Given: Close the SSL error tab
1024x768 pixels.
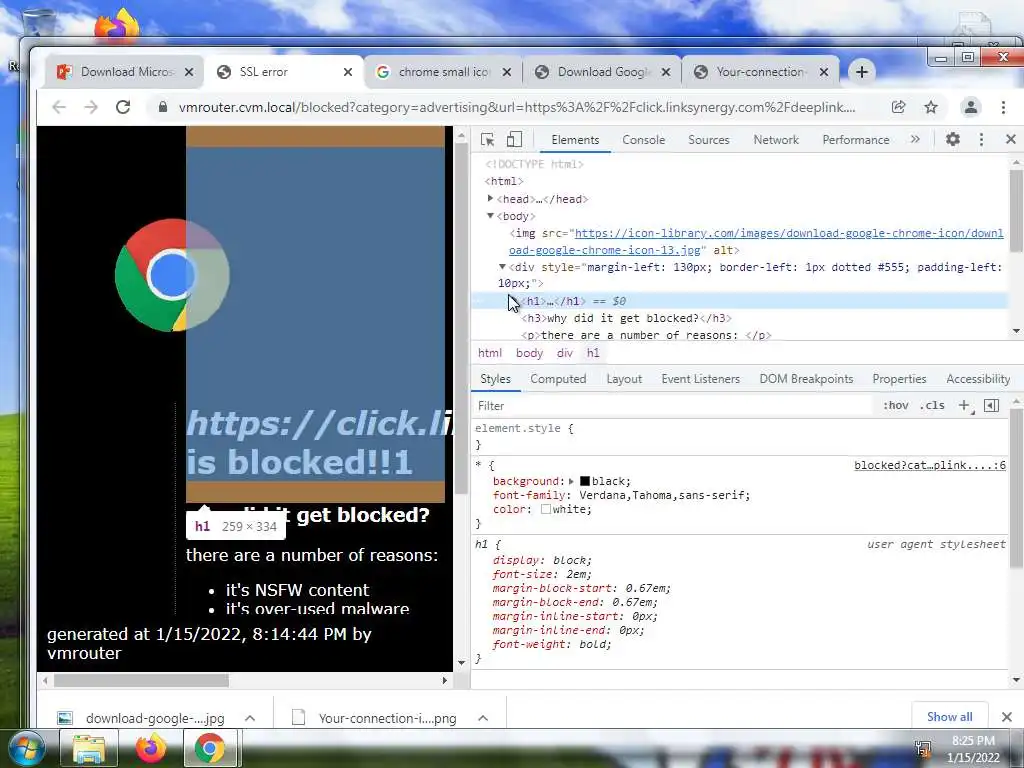Looking at the screenshot, I should [x=348, y=72].
